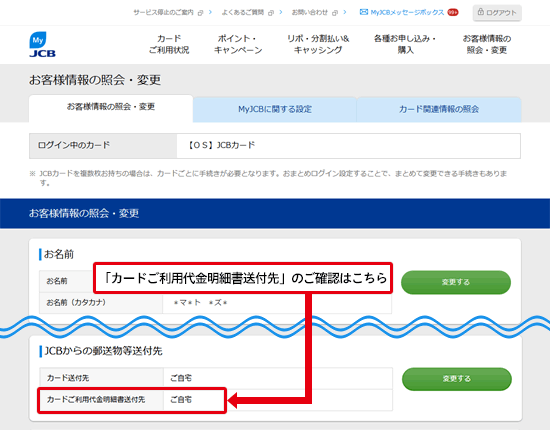550x430 pixels.
Task: Open the お問い合わせ link
Action: pyautogui.click(x=310, y=12)
